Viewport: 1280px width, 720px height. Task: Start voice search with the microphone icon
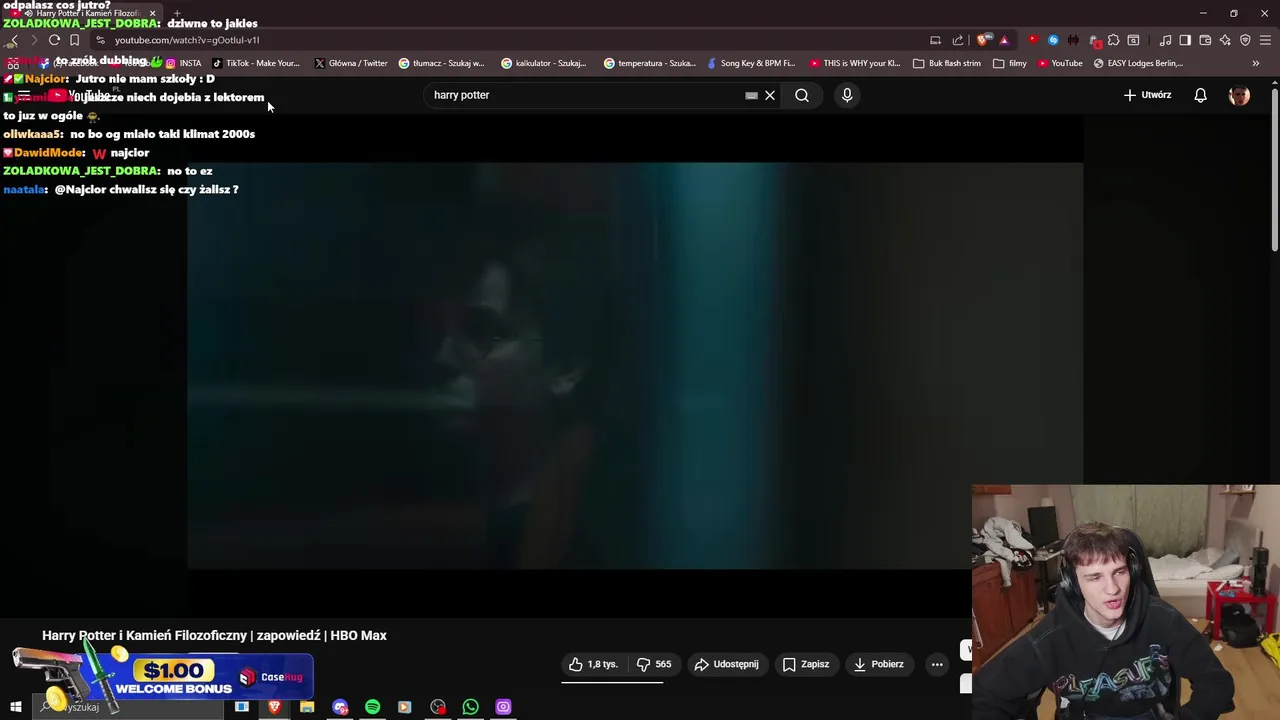coord(847,95)
